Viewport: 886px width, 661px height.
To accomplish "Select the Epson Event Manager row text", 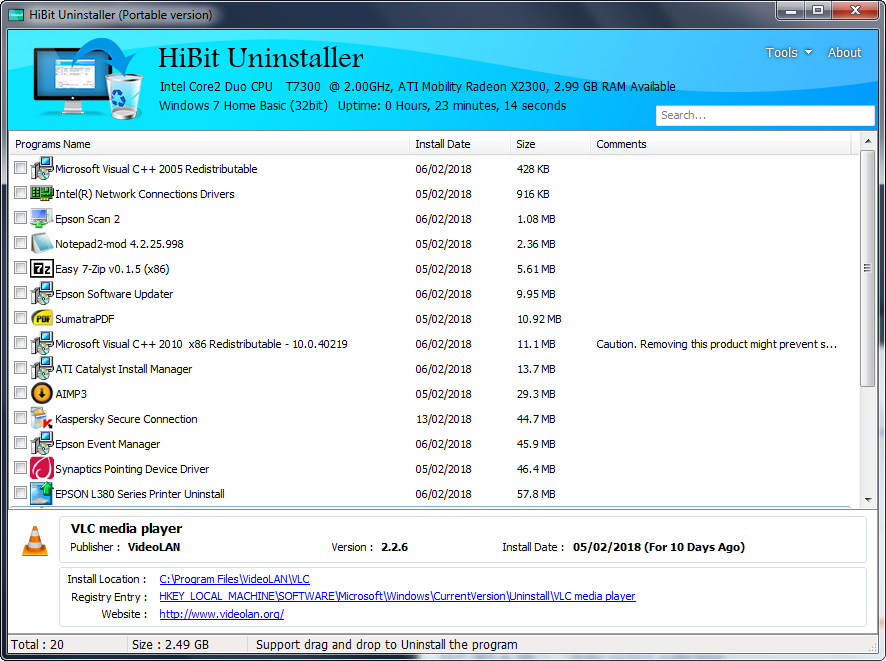I will [107, 444].
